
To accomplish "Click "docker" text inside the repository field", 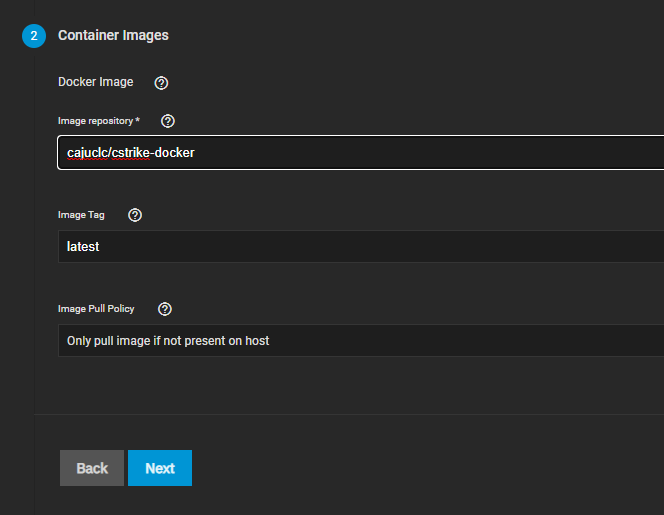I will coord(173,153).
